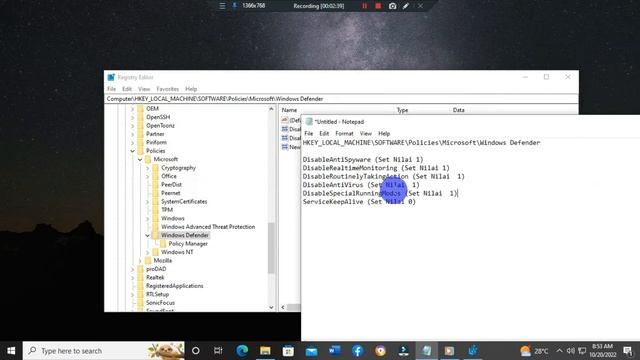Viewport: 640px width, 360px height.
Task: Collapse the Windows Defender key
Action: pos(147,235)
